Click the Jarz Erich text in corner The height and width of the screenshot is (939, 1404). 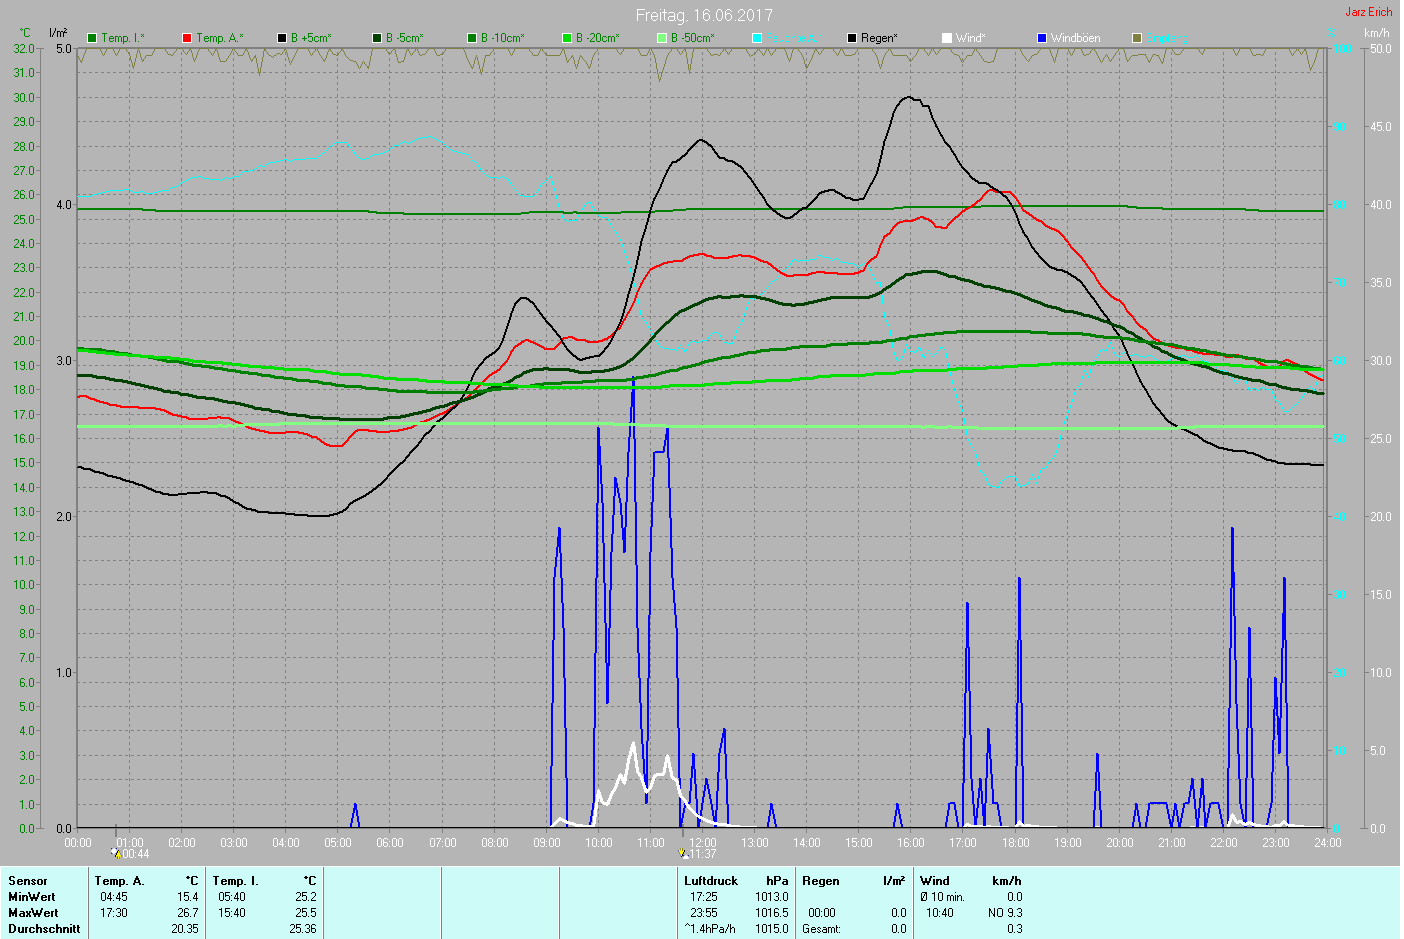pos(1368,12)
